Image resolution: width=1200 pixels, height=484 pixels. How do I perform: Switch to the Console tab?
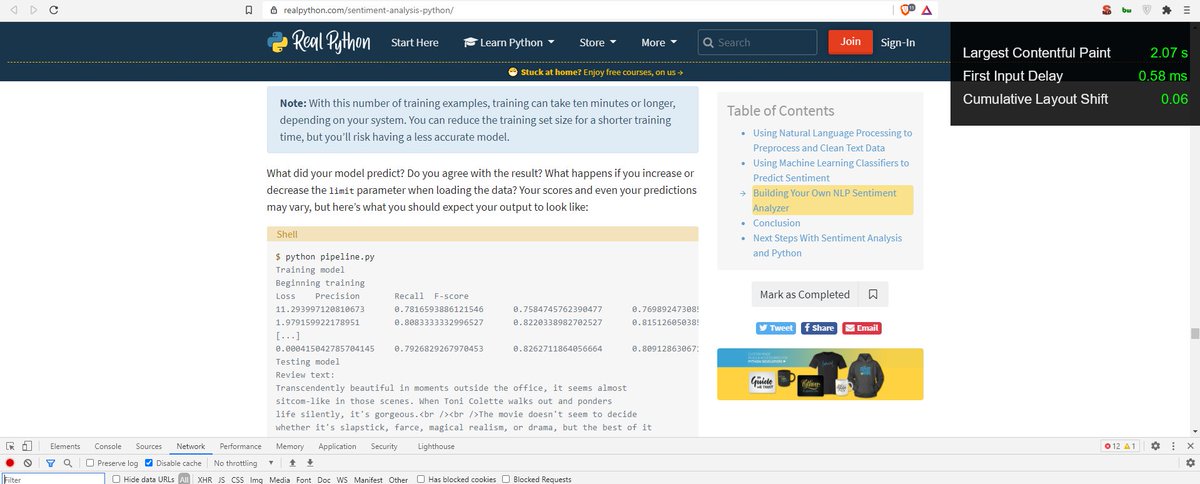coord(108,446)
